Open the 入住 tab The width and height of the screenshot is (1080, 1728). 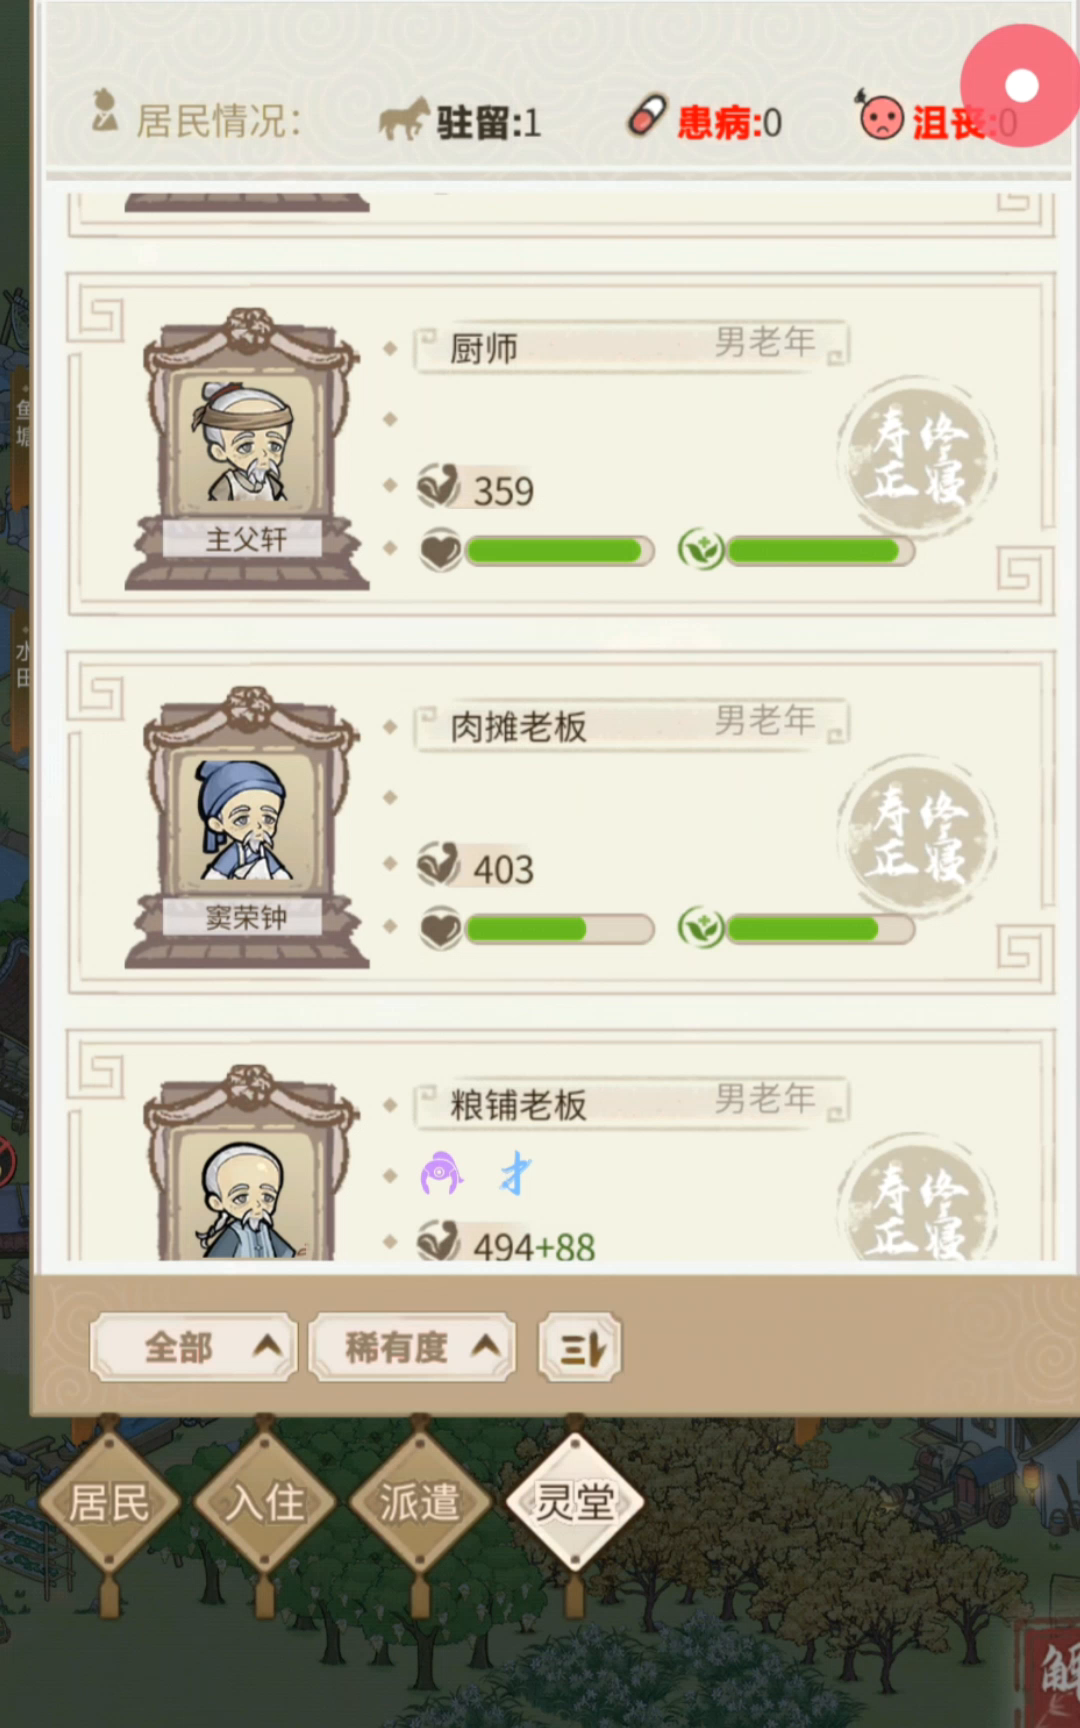pyautogui.click(x=265, y=1502)
